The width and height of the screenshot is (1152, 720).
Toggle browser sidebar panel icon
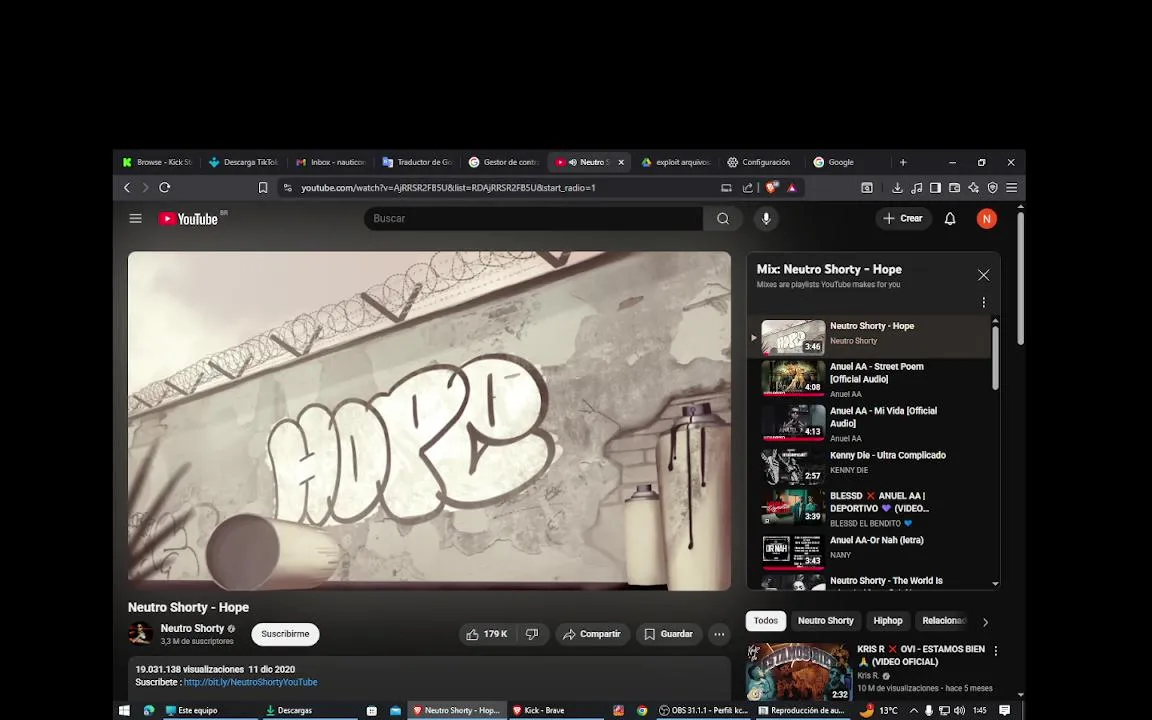pos(935,188)
